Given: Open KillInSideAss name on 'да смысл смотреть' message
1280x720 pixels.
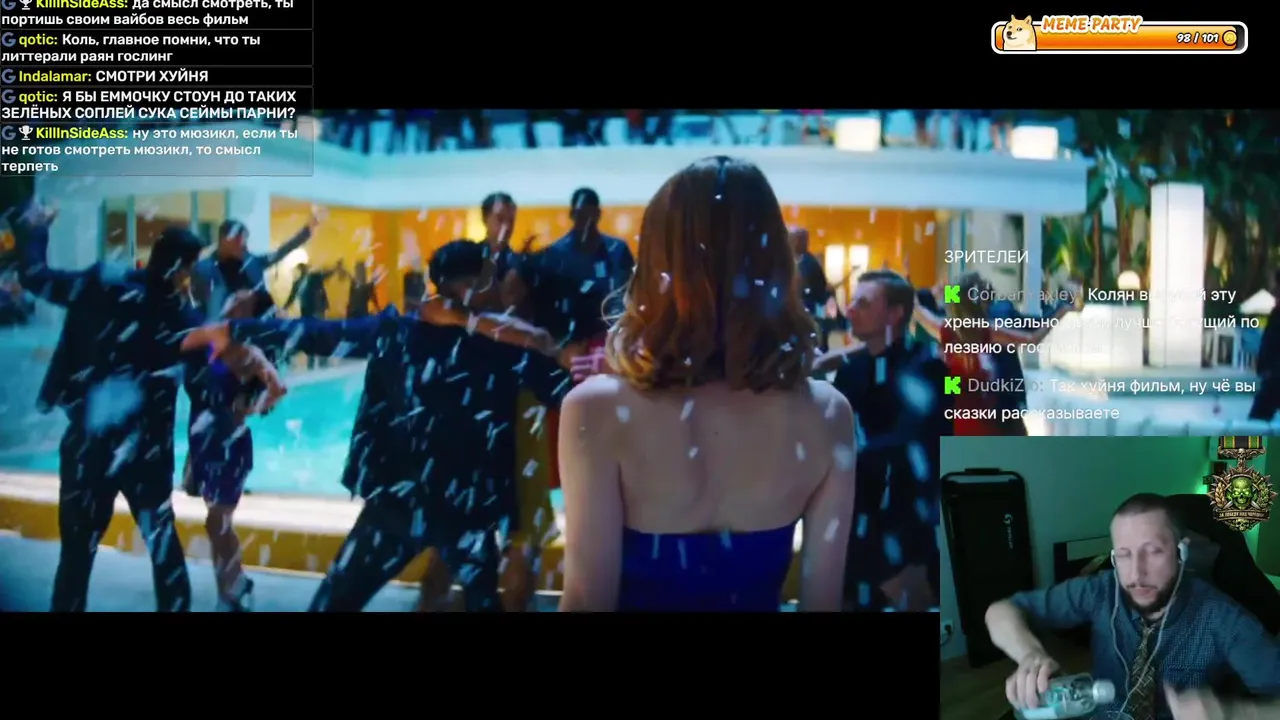Looking at the screenshot, I should 82,4.
